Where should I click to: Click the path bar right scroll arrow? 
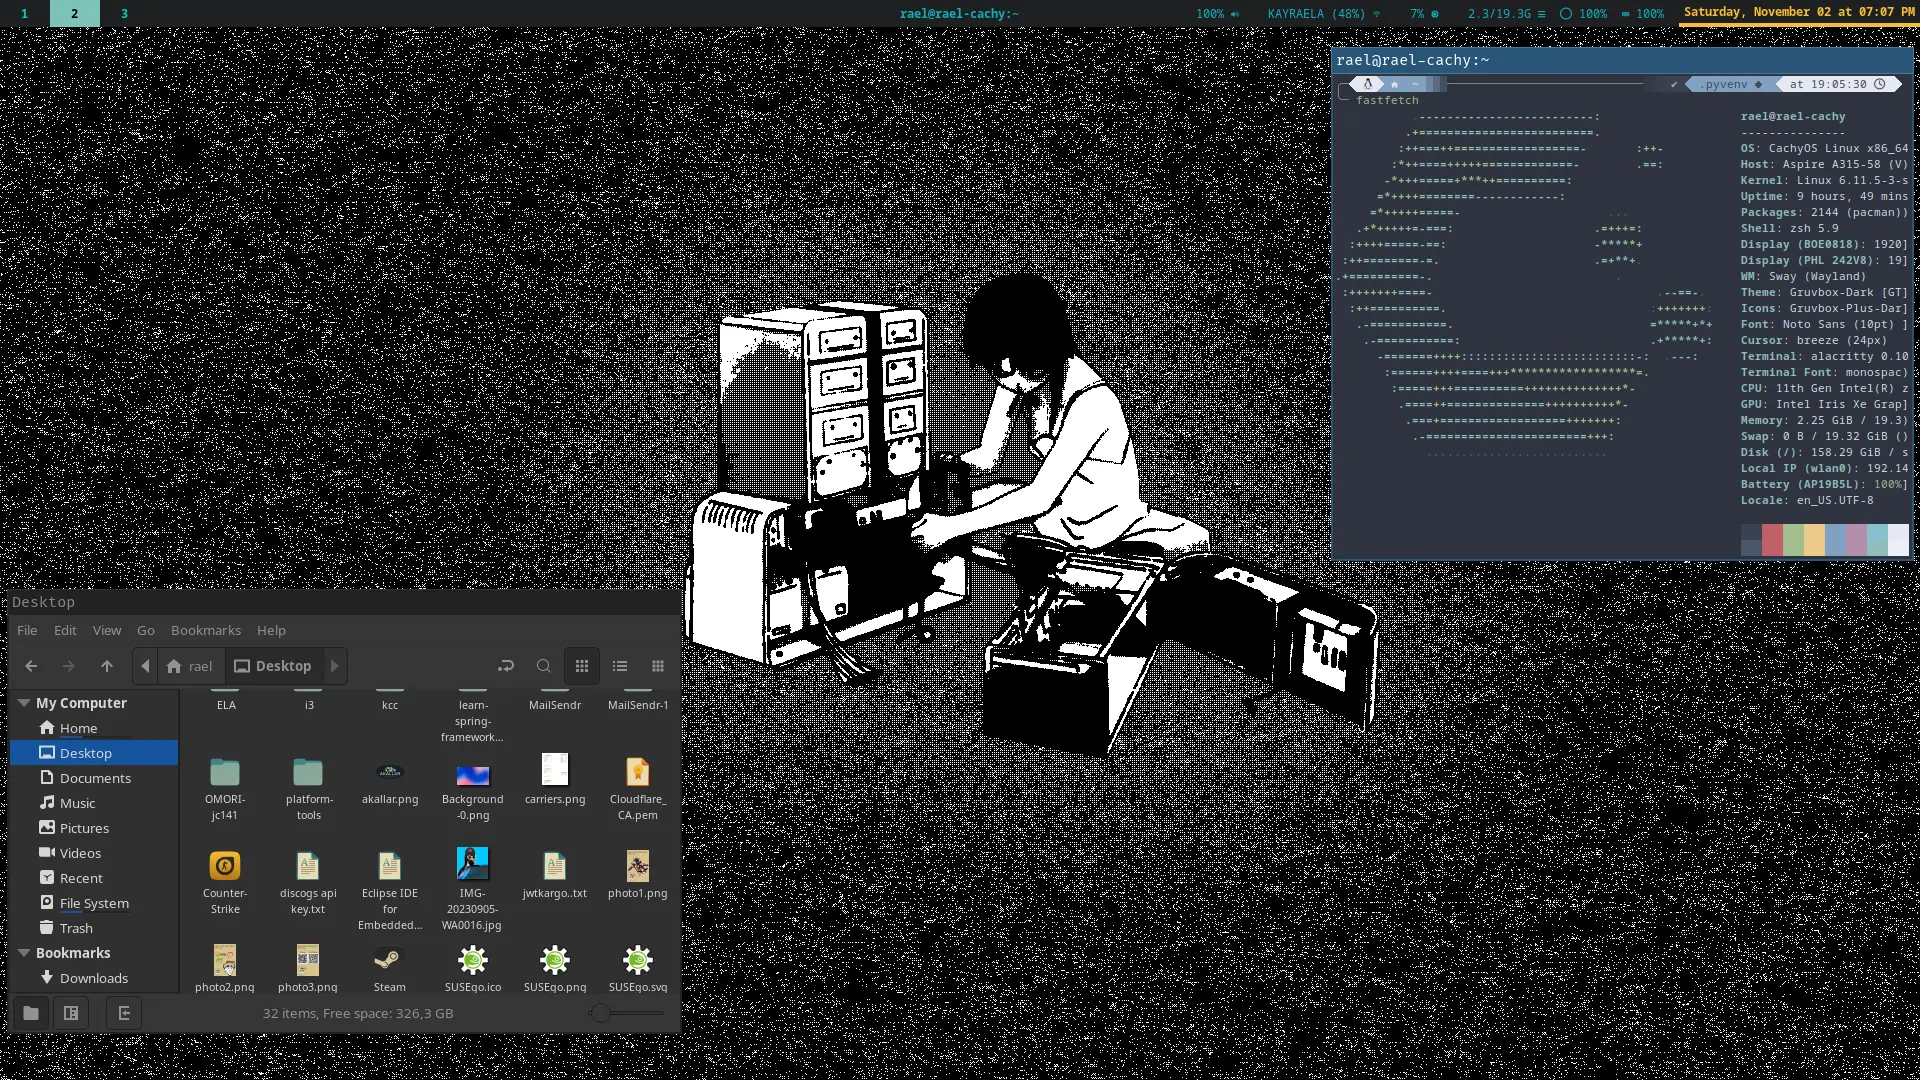(335, 666)
